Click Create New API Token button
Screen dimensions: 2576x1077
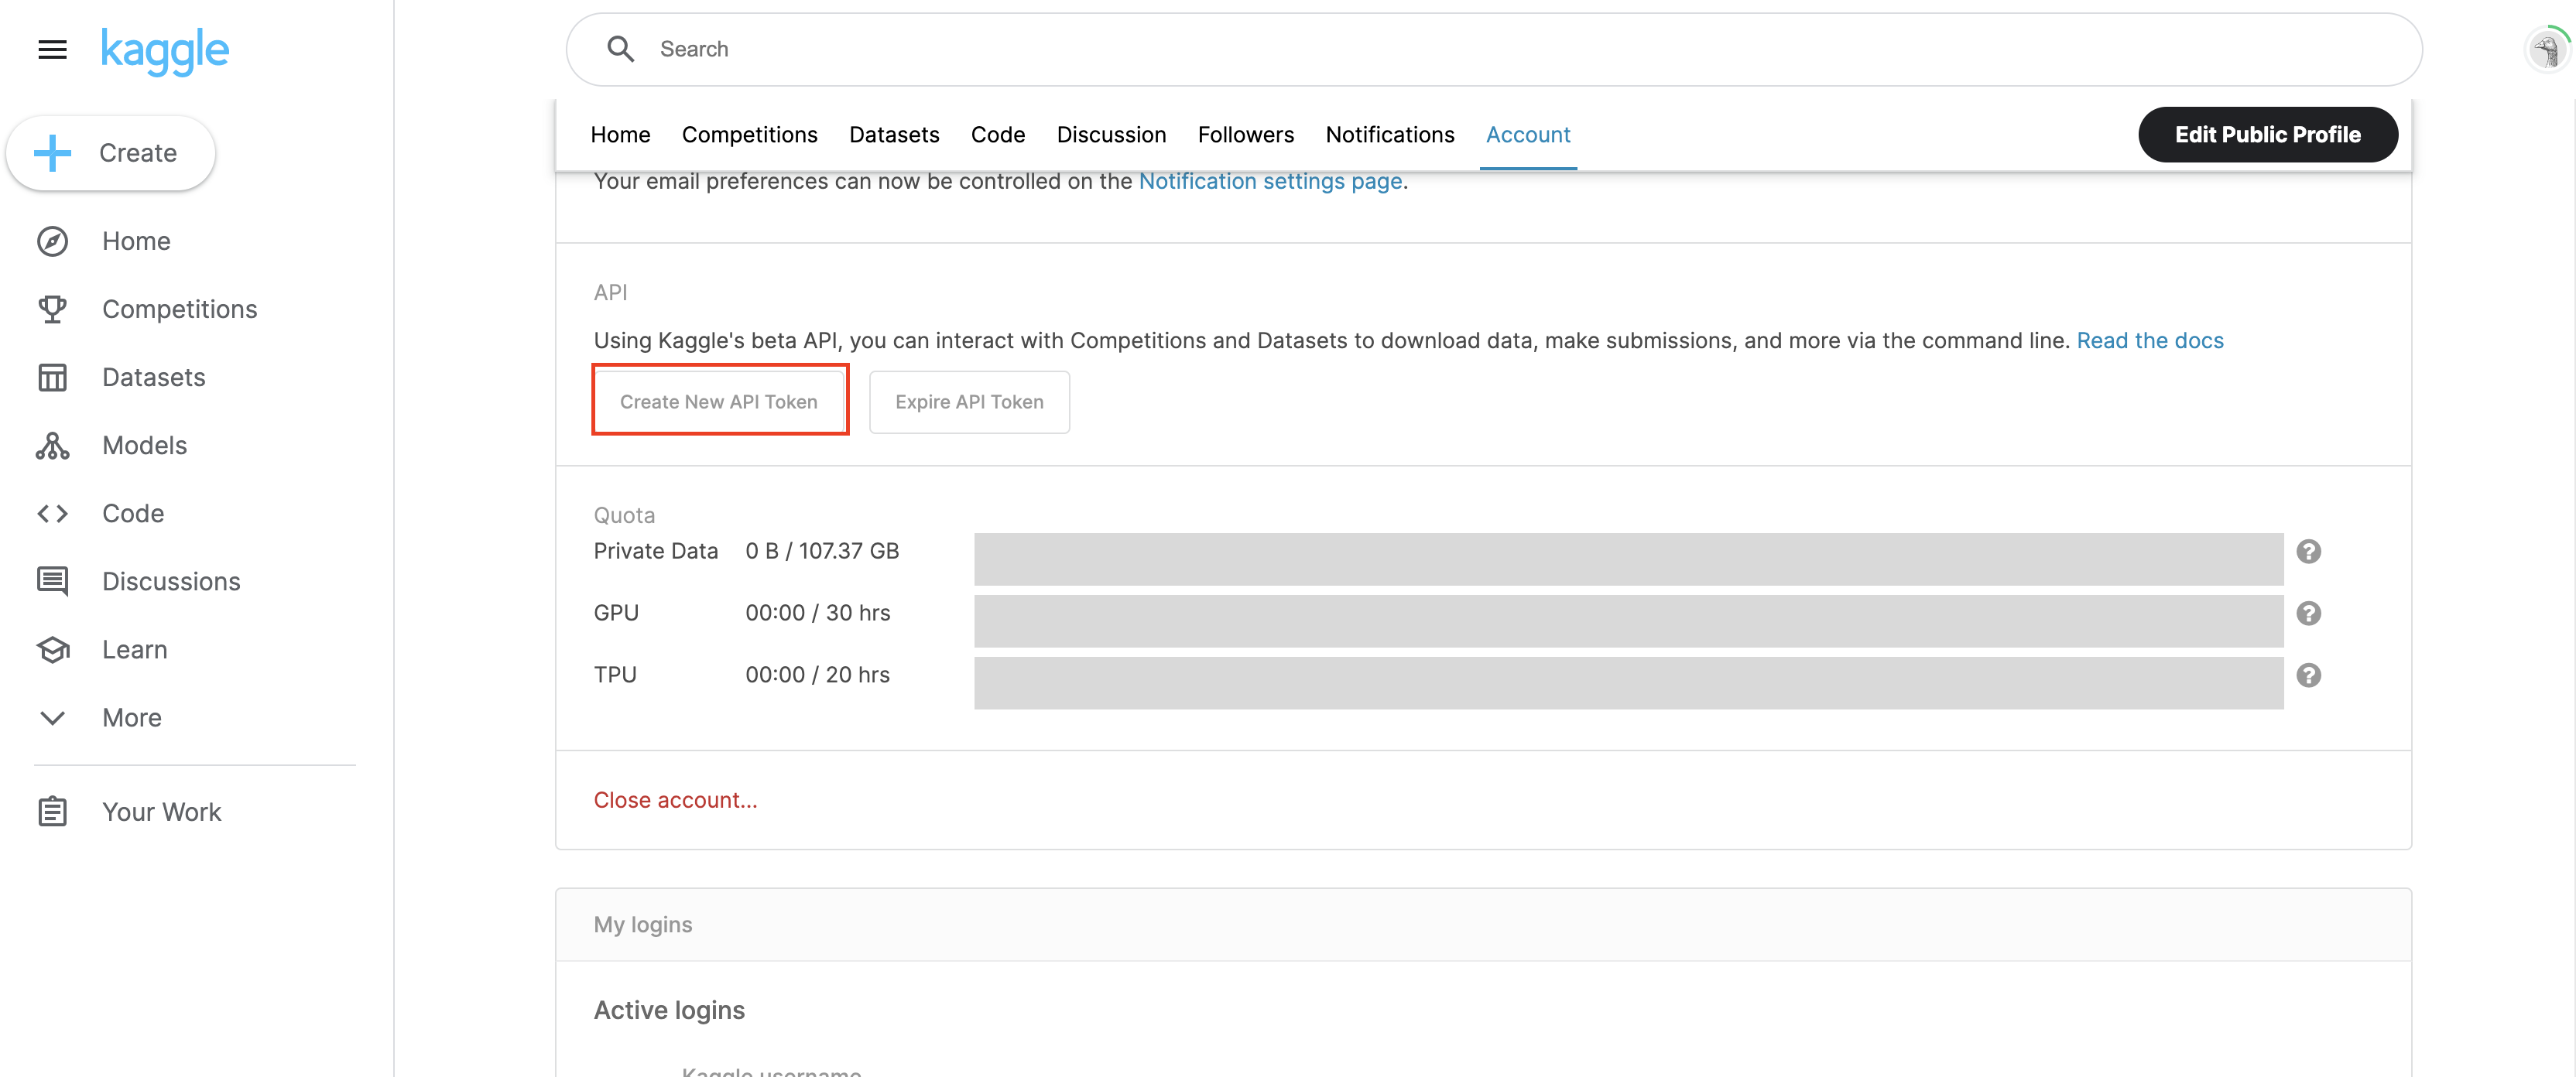click(719, 401)
